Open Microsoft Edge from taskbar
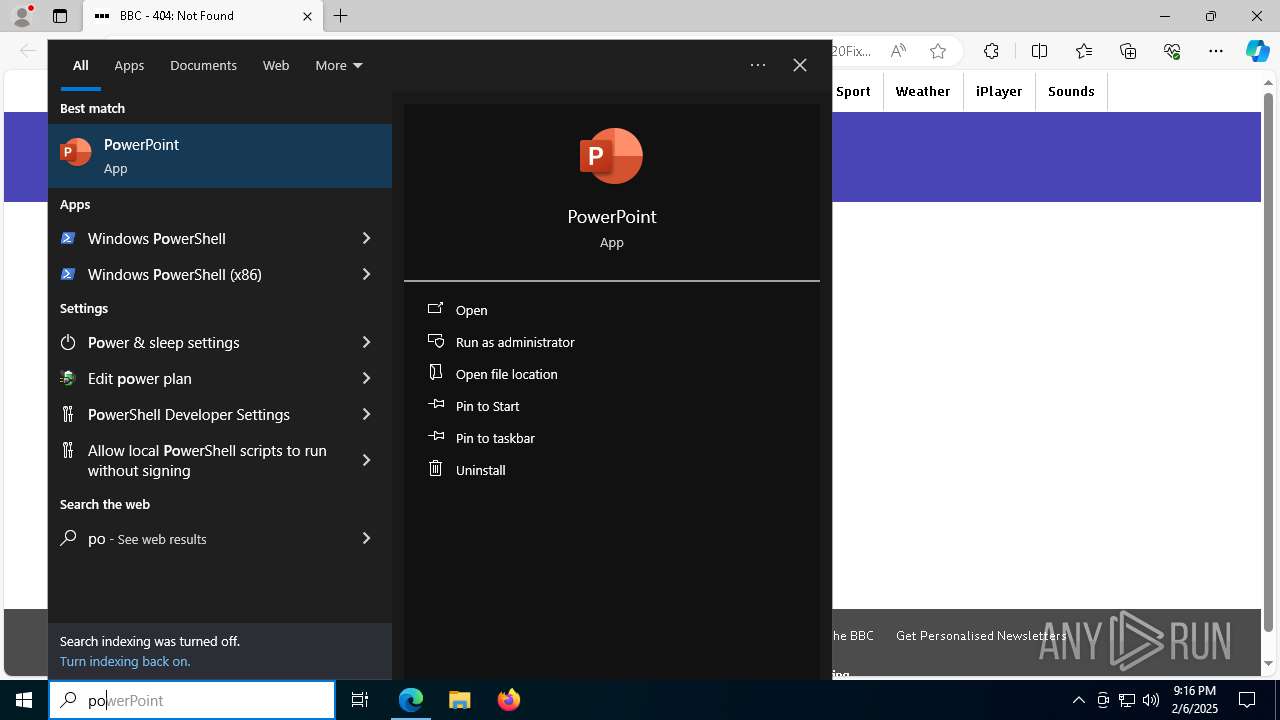The width and height of the screenshot is (1280, 720). pyautogui.click(x=411, y=700)
